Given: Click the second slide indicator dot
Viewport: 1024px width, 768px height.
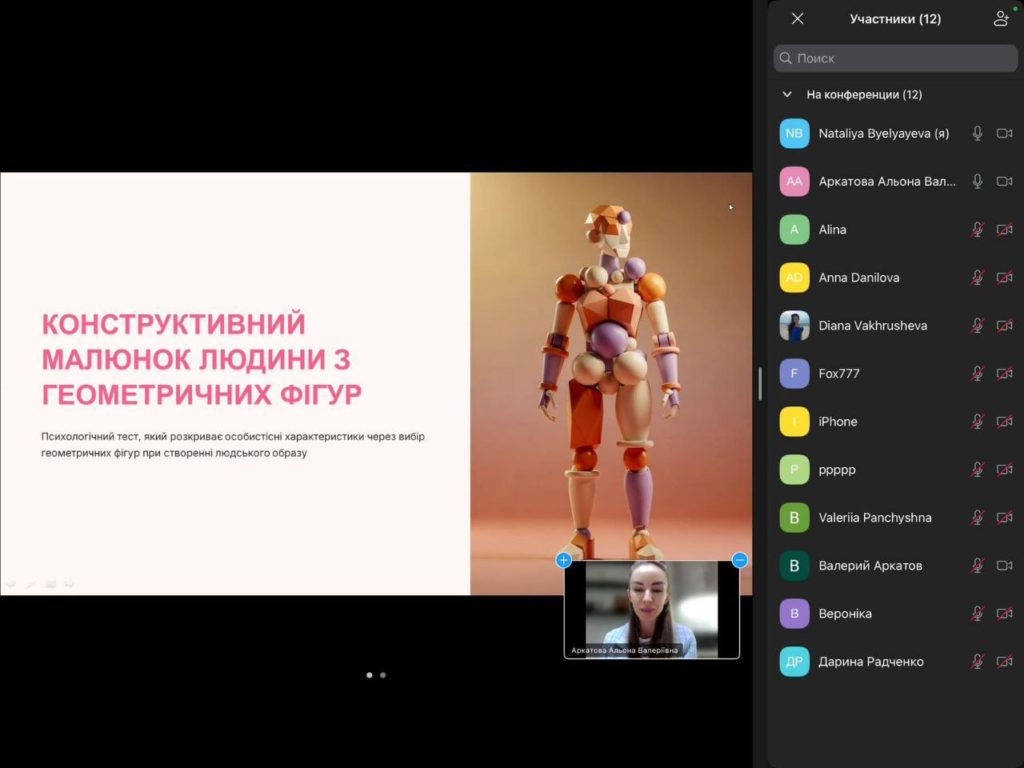Looking at the screenshot, I should [380, 675].
